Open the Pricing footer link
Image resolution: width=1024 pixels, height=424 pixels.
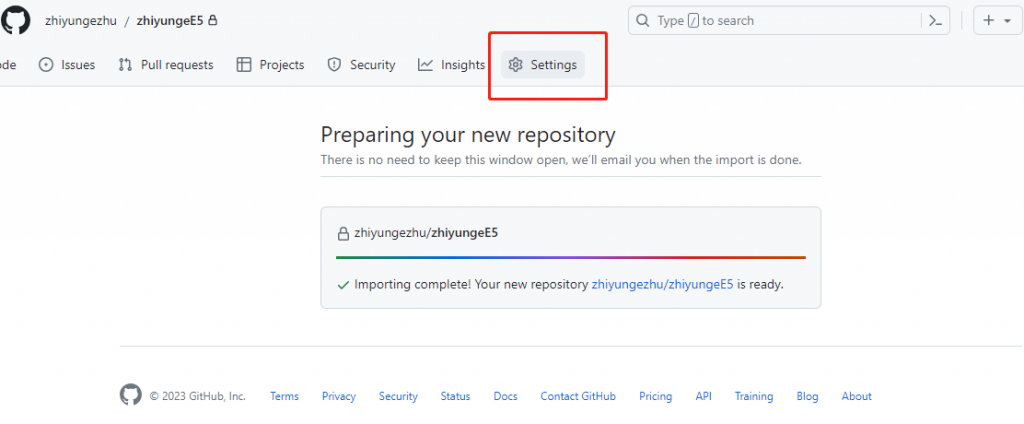coord(655,396)
